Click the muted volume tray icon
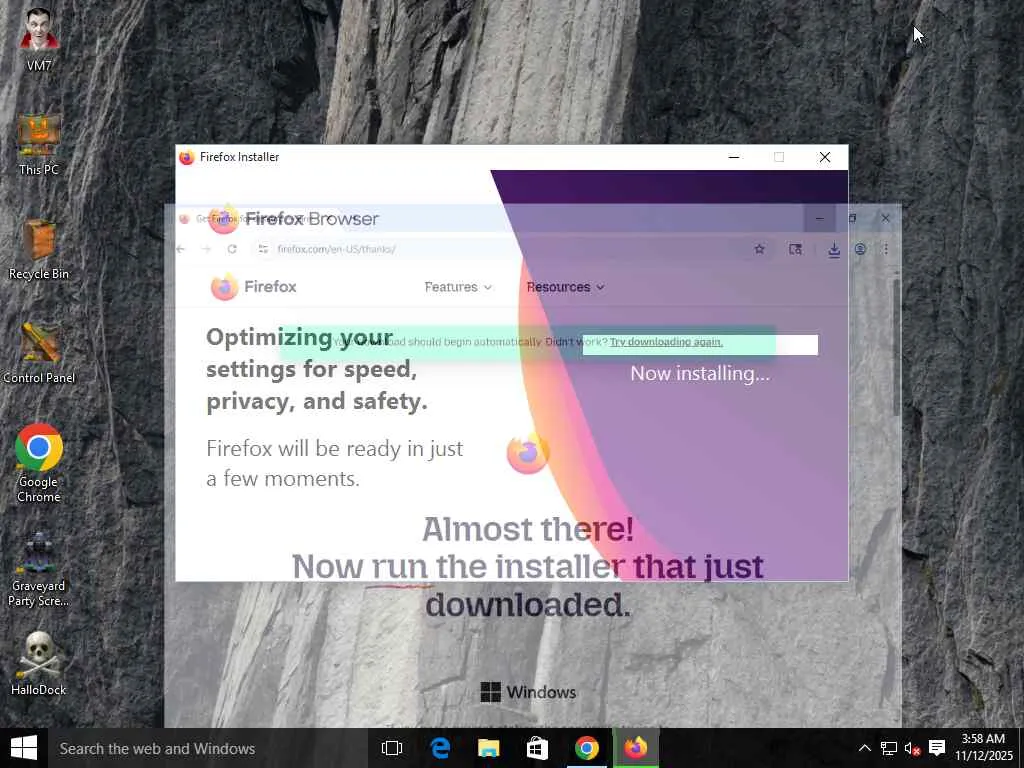1024x768 pixels. point(912,748)
